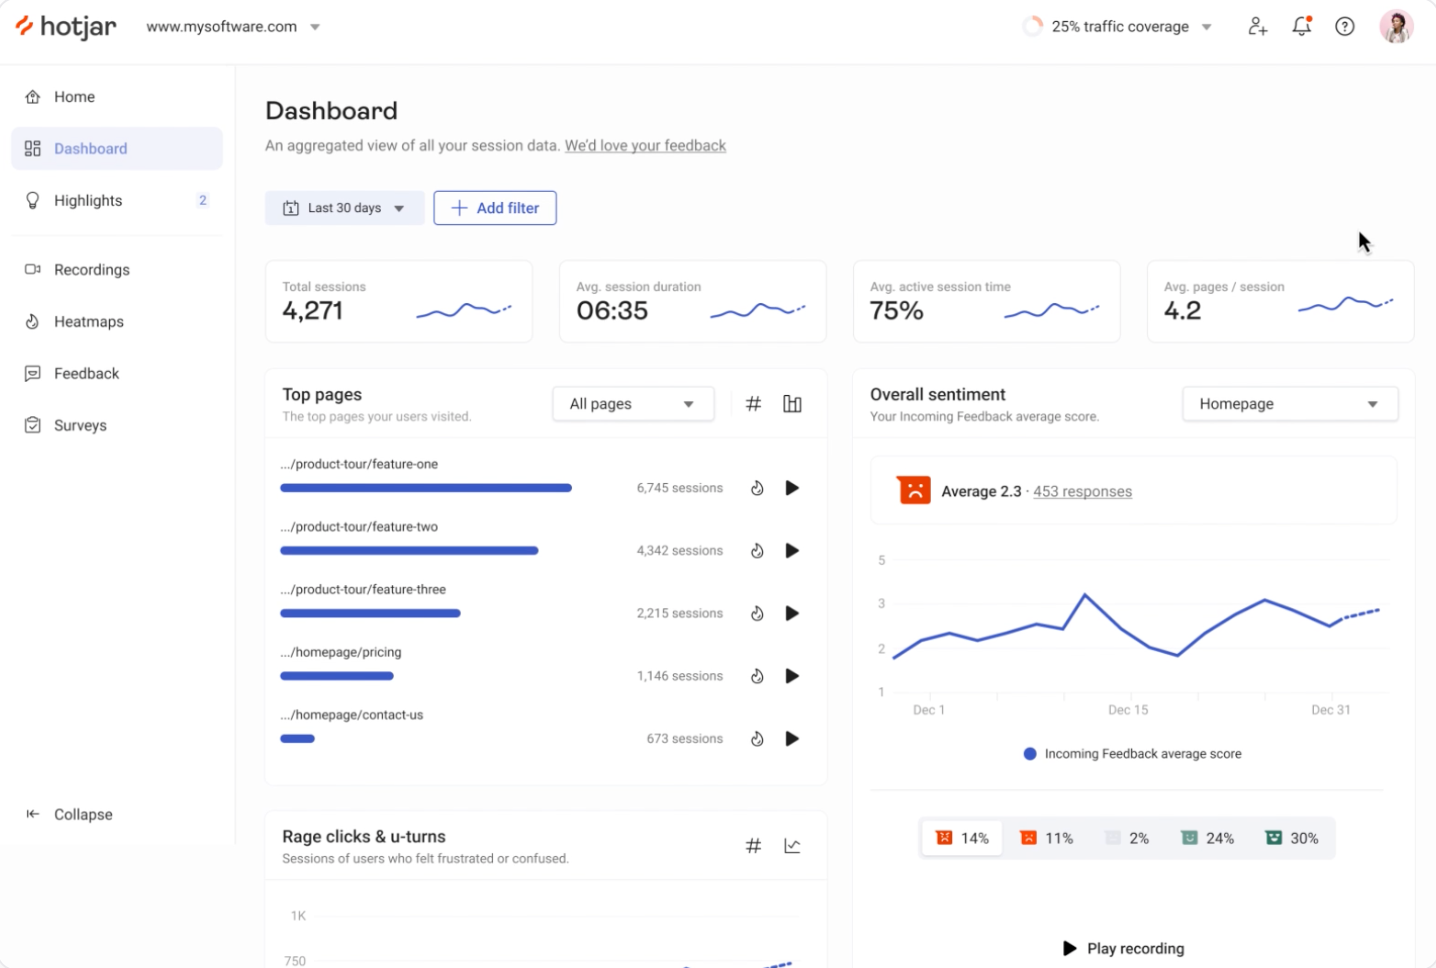
Task: Click Play recording under sentiment
Action: point(1124,949)
